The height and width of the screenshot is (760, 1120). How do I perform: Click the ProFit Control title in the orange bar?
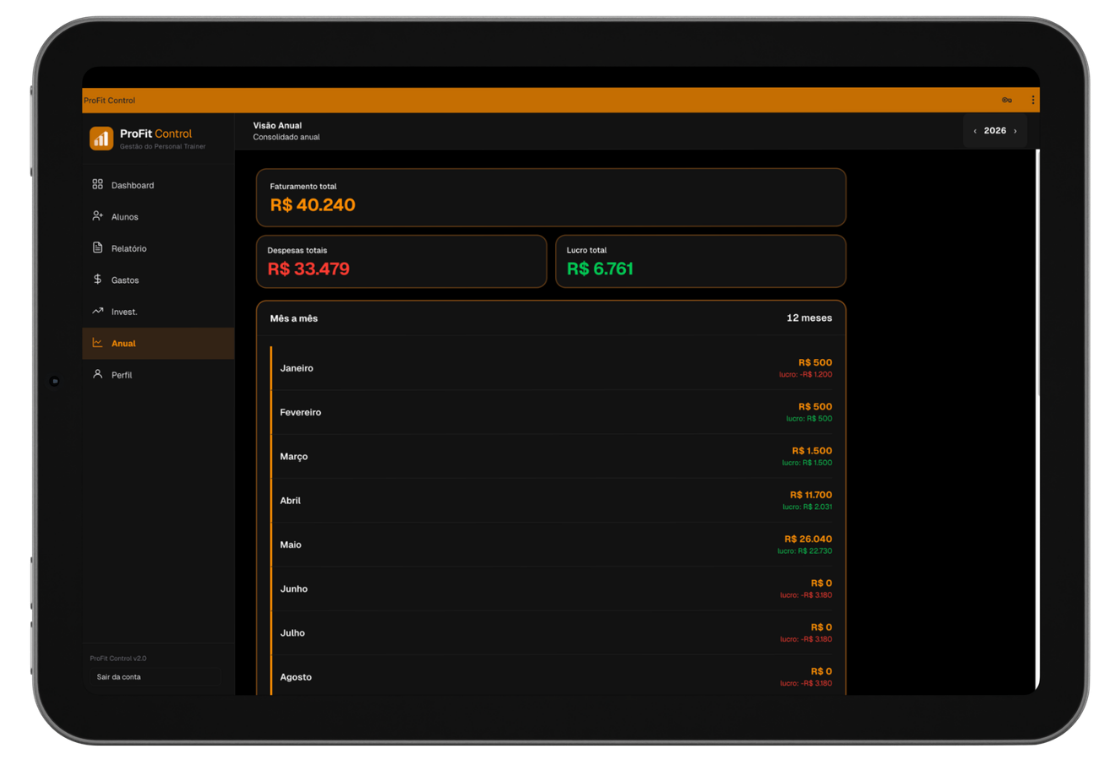coord(109,101)
